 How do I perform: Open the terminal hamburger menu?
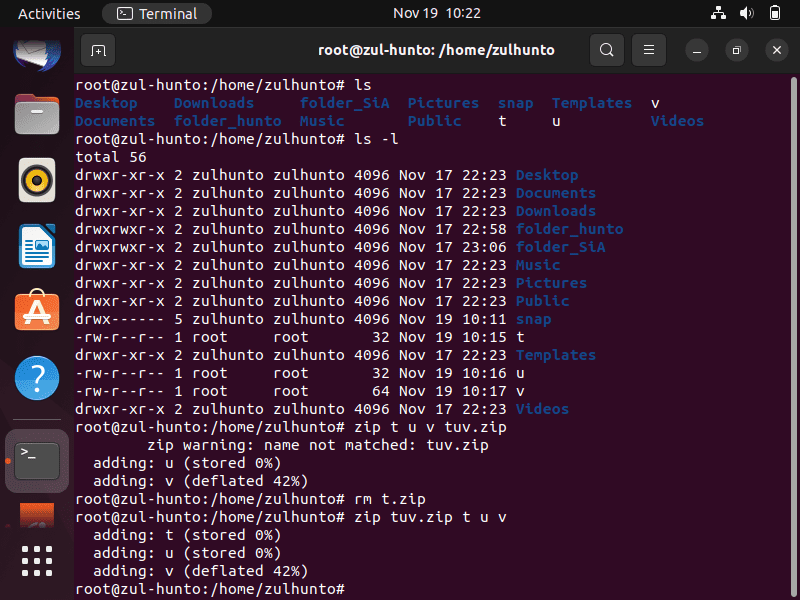pyautogui.click(x=648, y=50)
